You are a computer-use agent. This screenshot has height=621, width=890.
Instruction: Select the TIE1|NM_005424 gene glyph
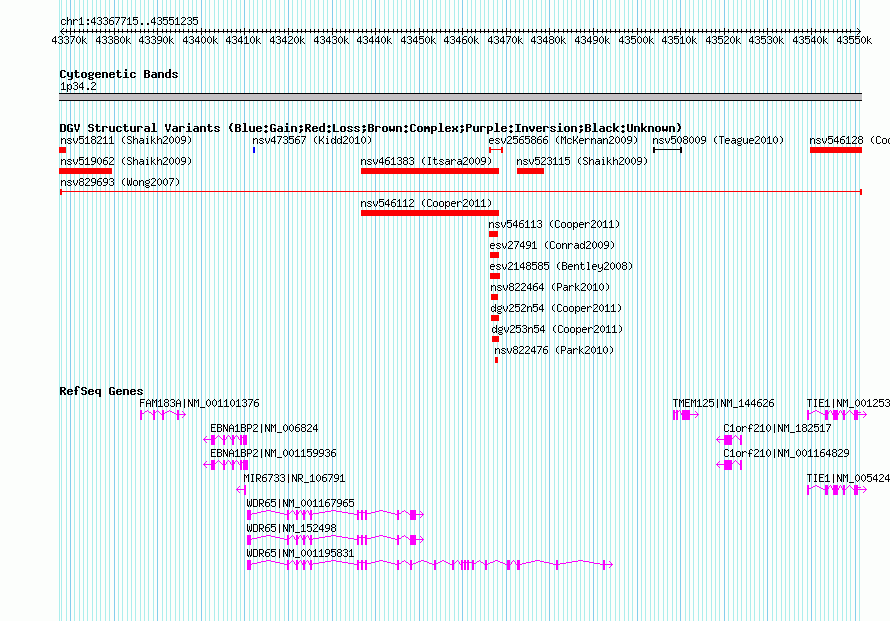click(x=837, y=490)
